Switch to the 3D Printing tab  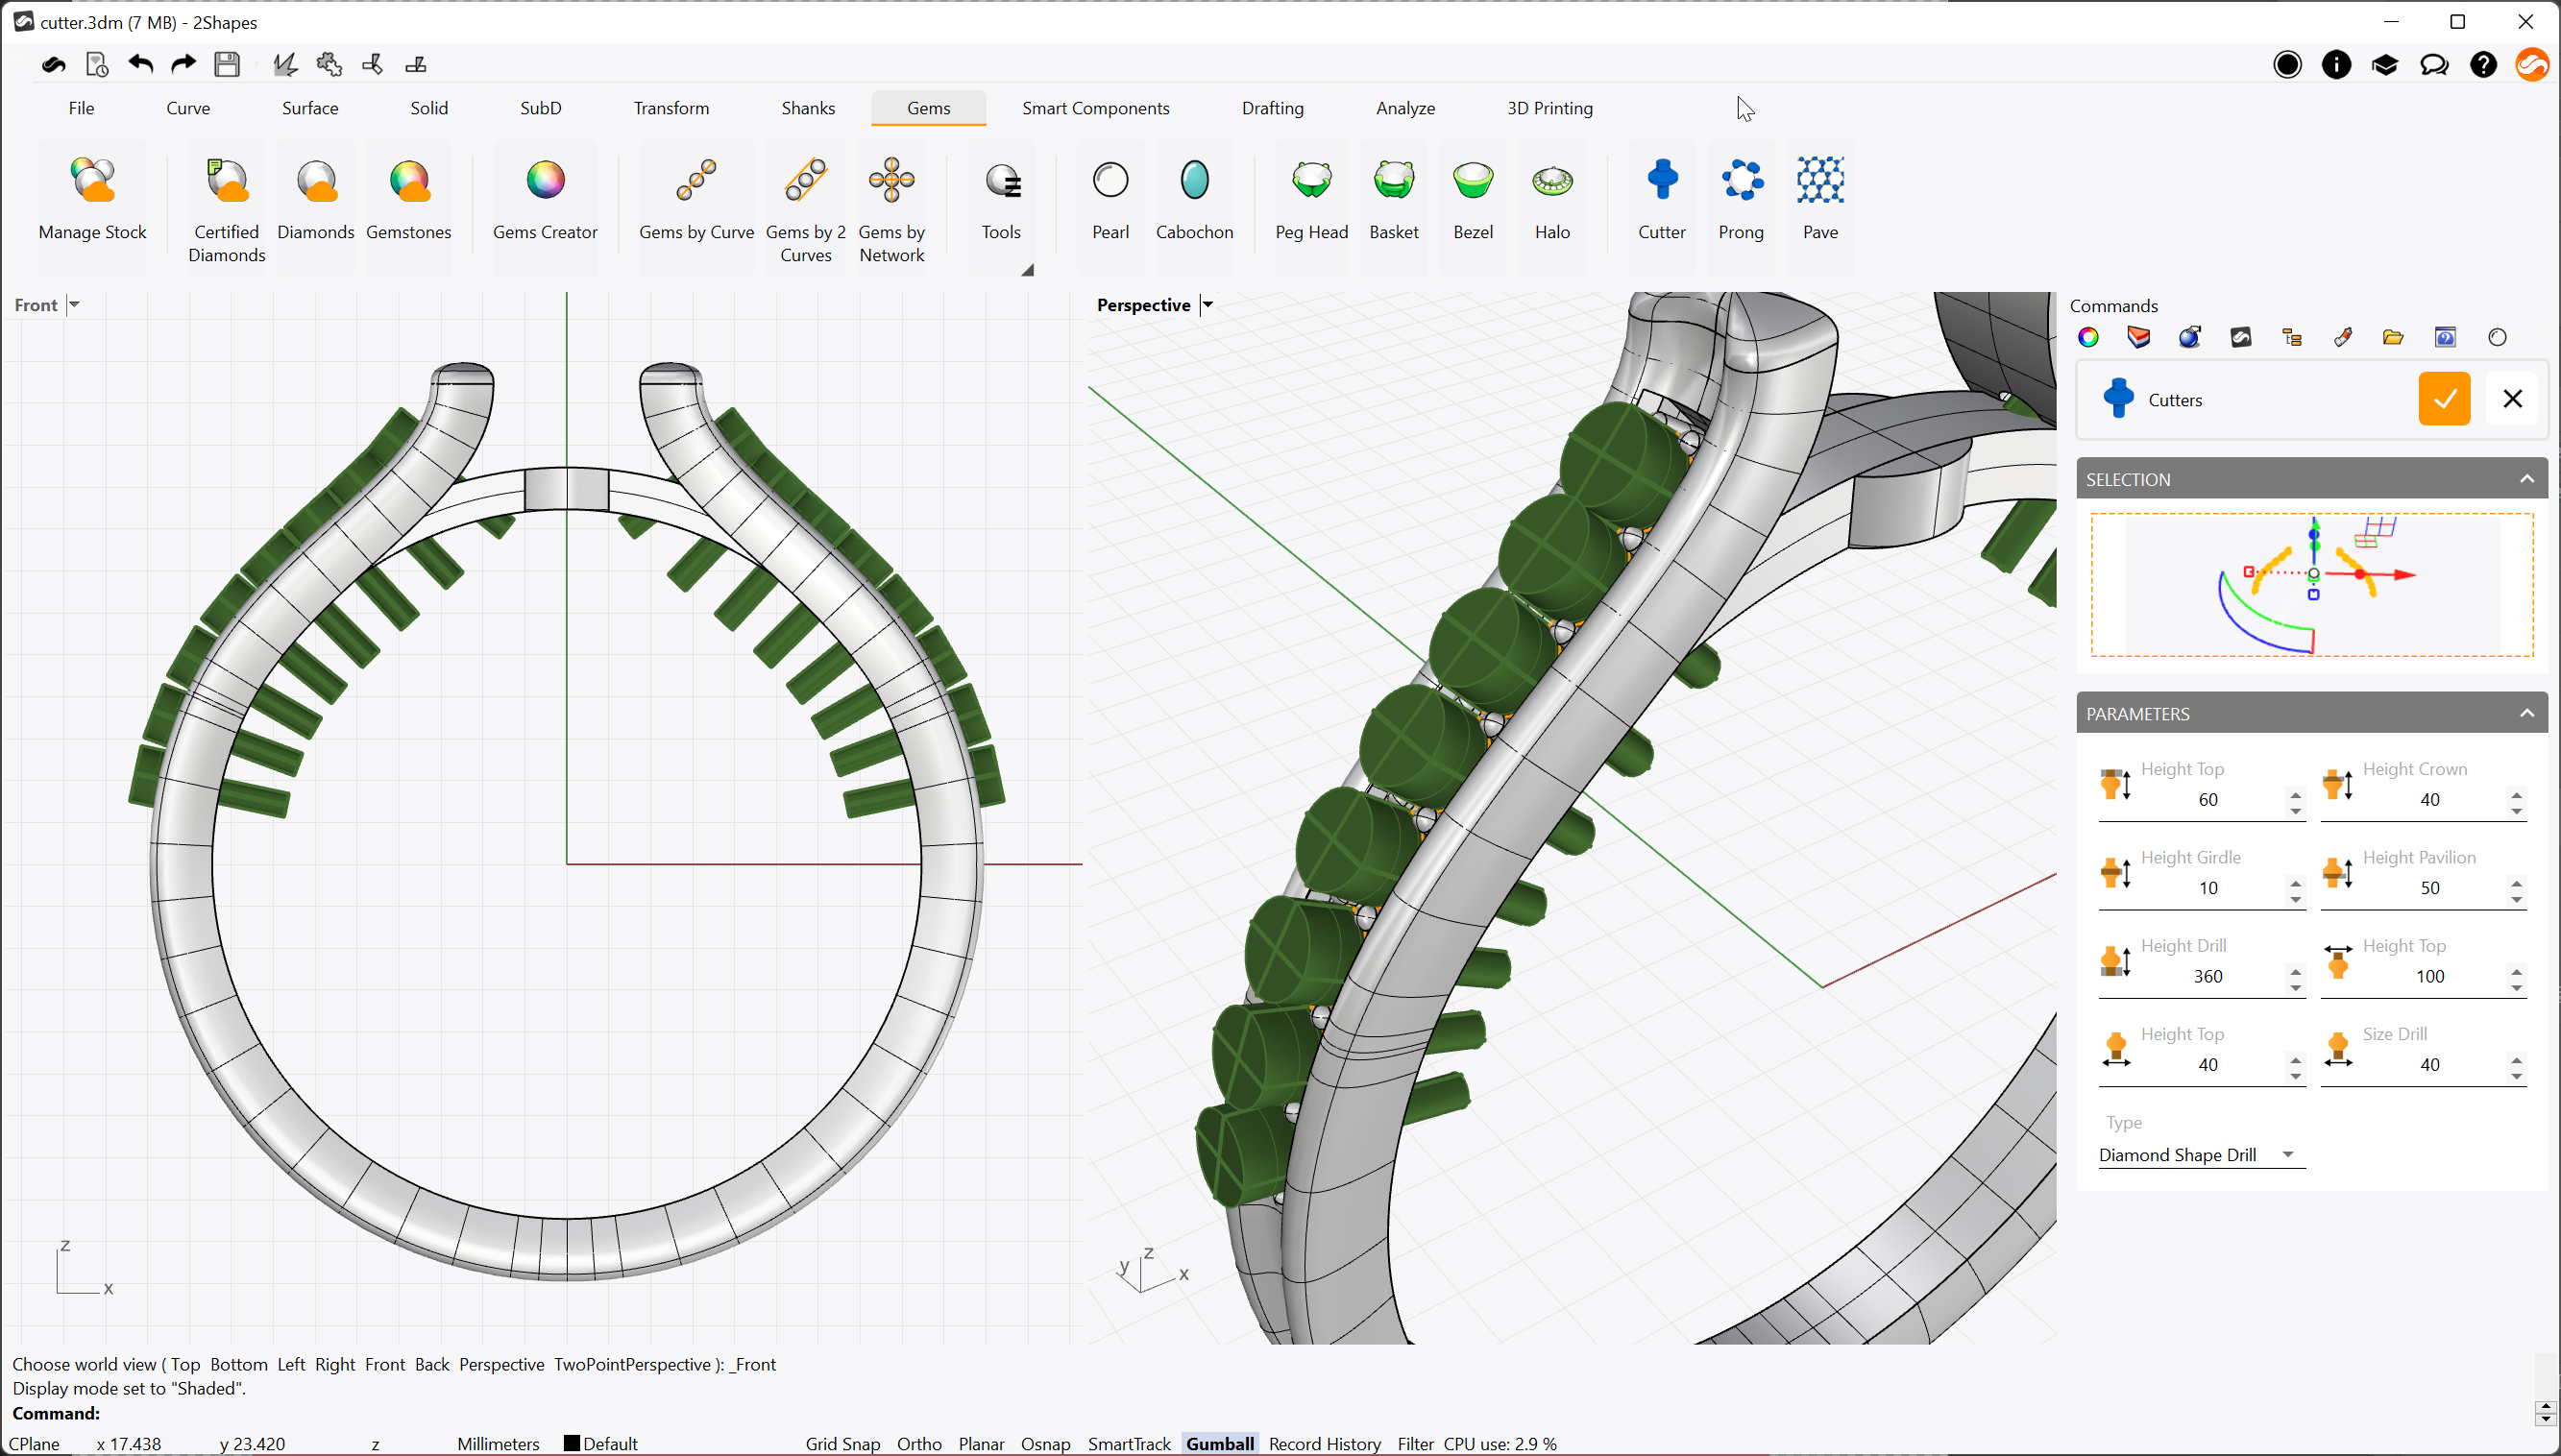point(1549,108)
